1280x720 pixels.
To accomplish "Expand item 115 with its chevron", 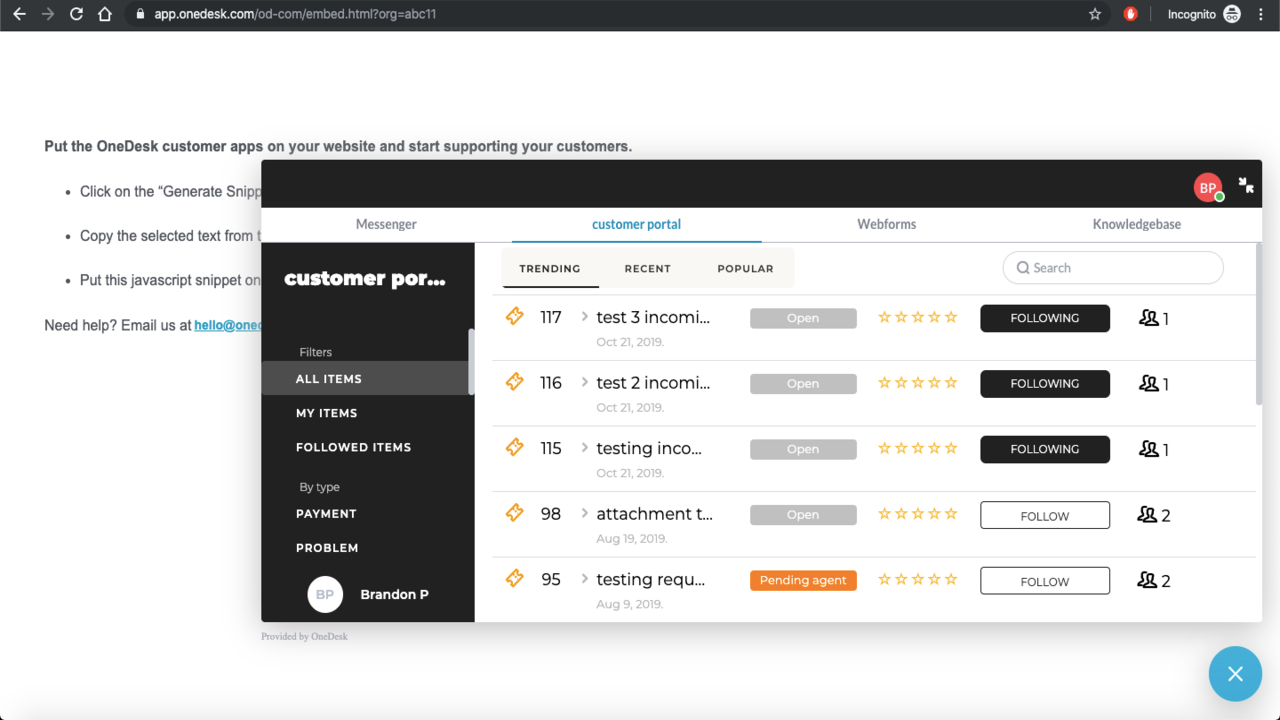I will click(585, 448).
